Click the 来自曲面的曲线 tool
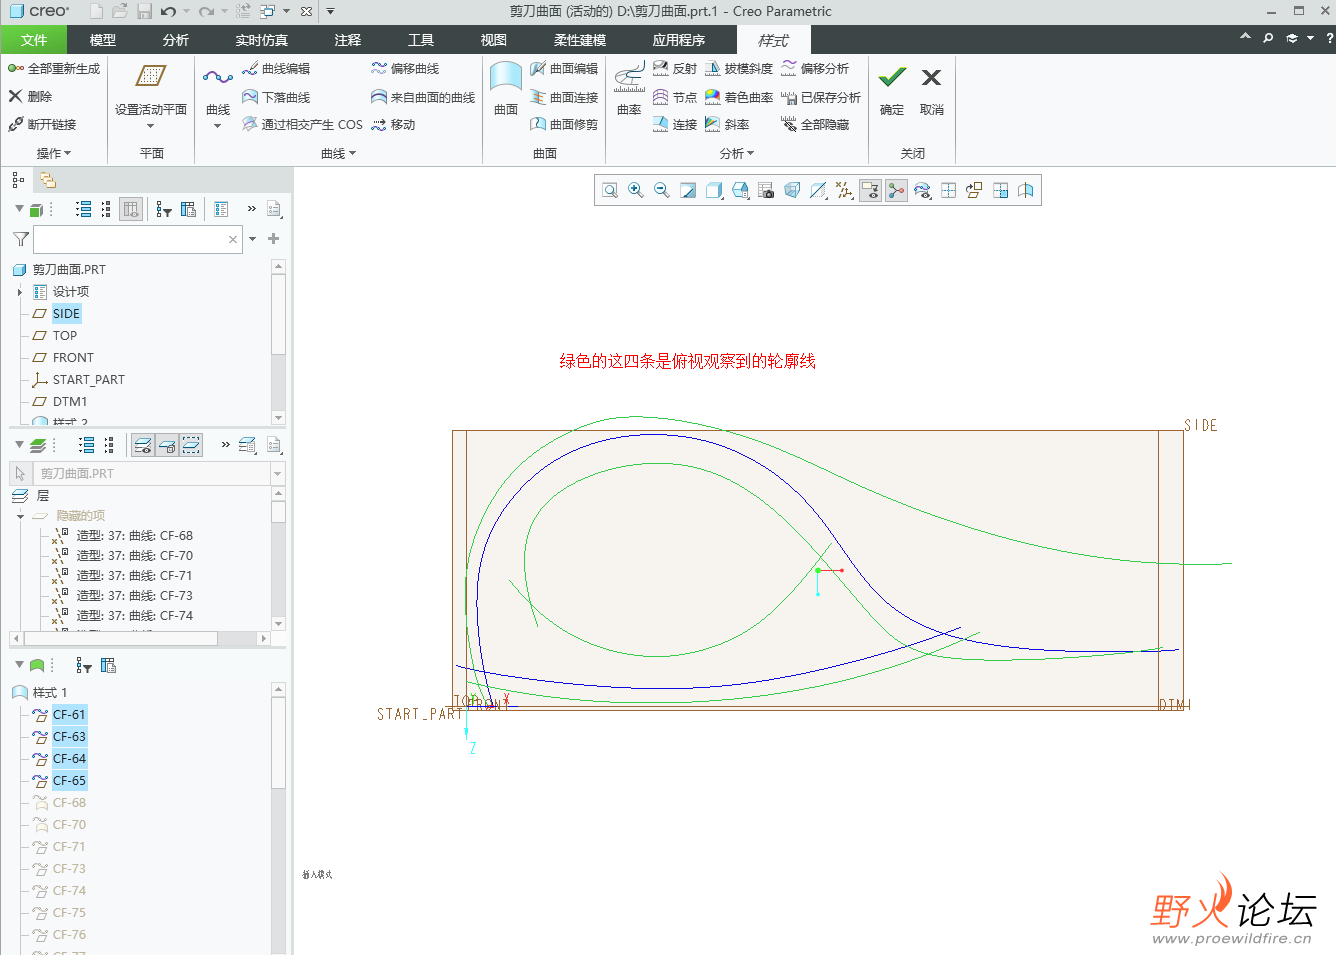This screenshot has width=1336, height=955. 423,97
